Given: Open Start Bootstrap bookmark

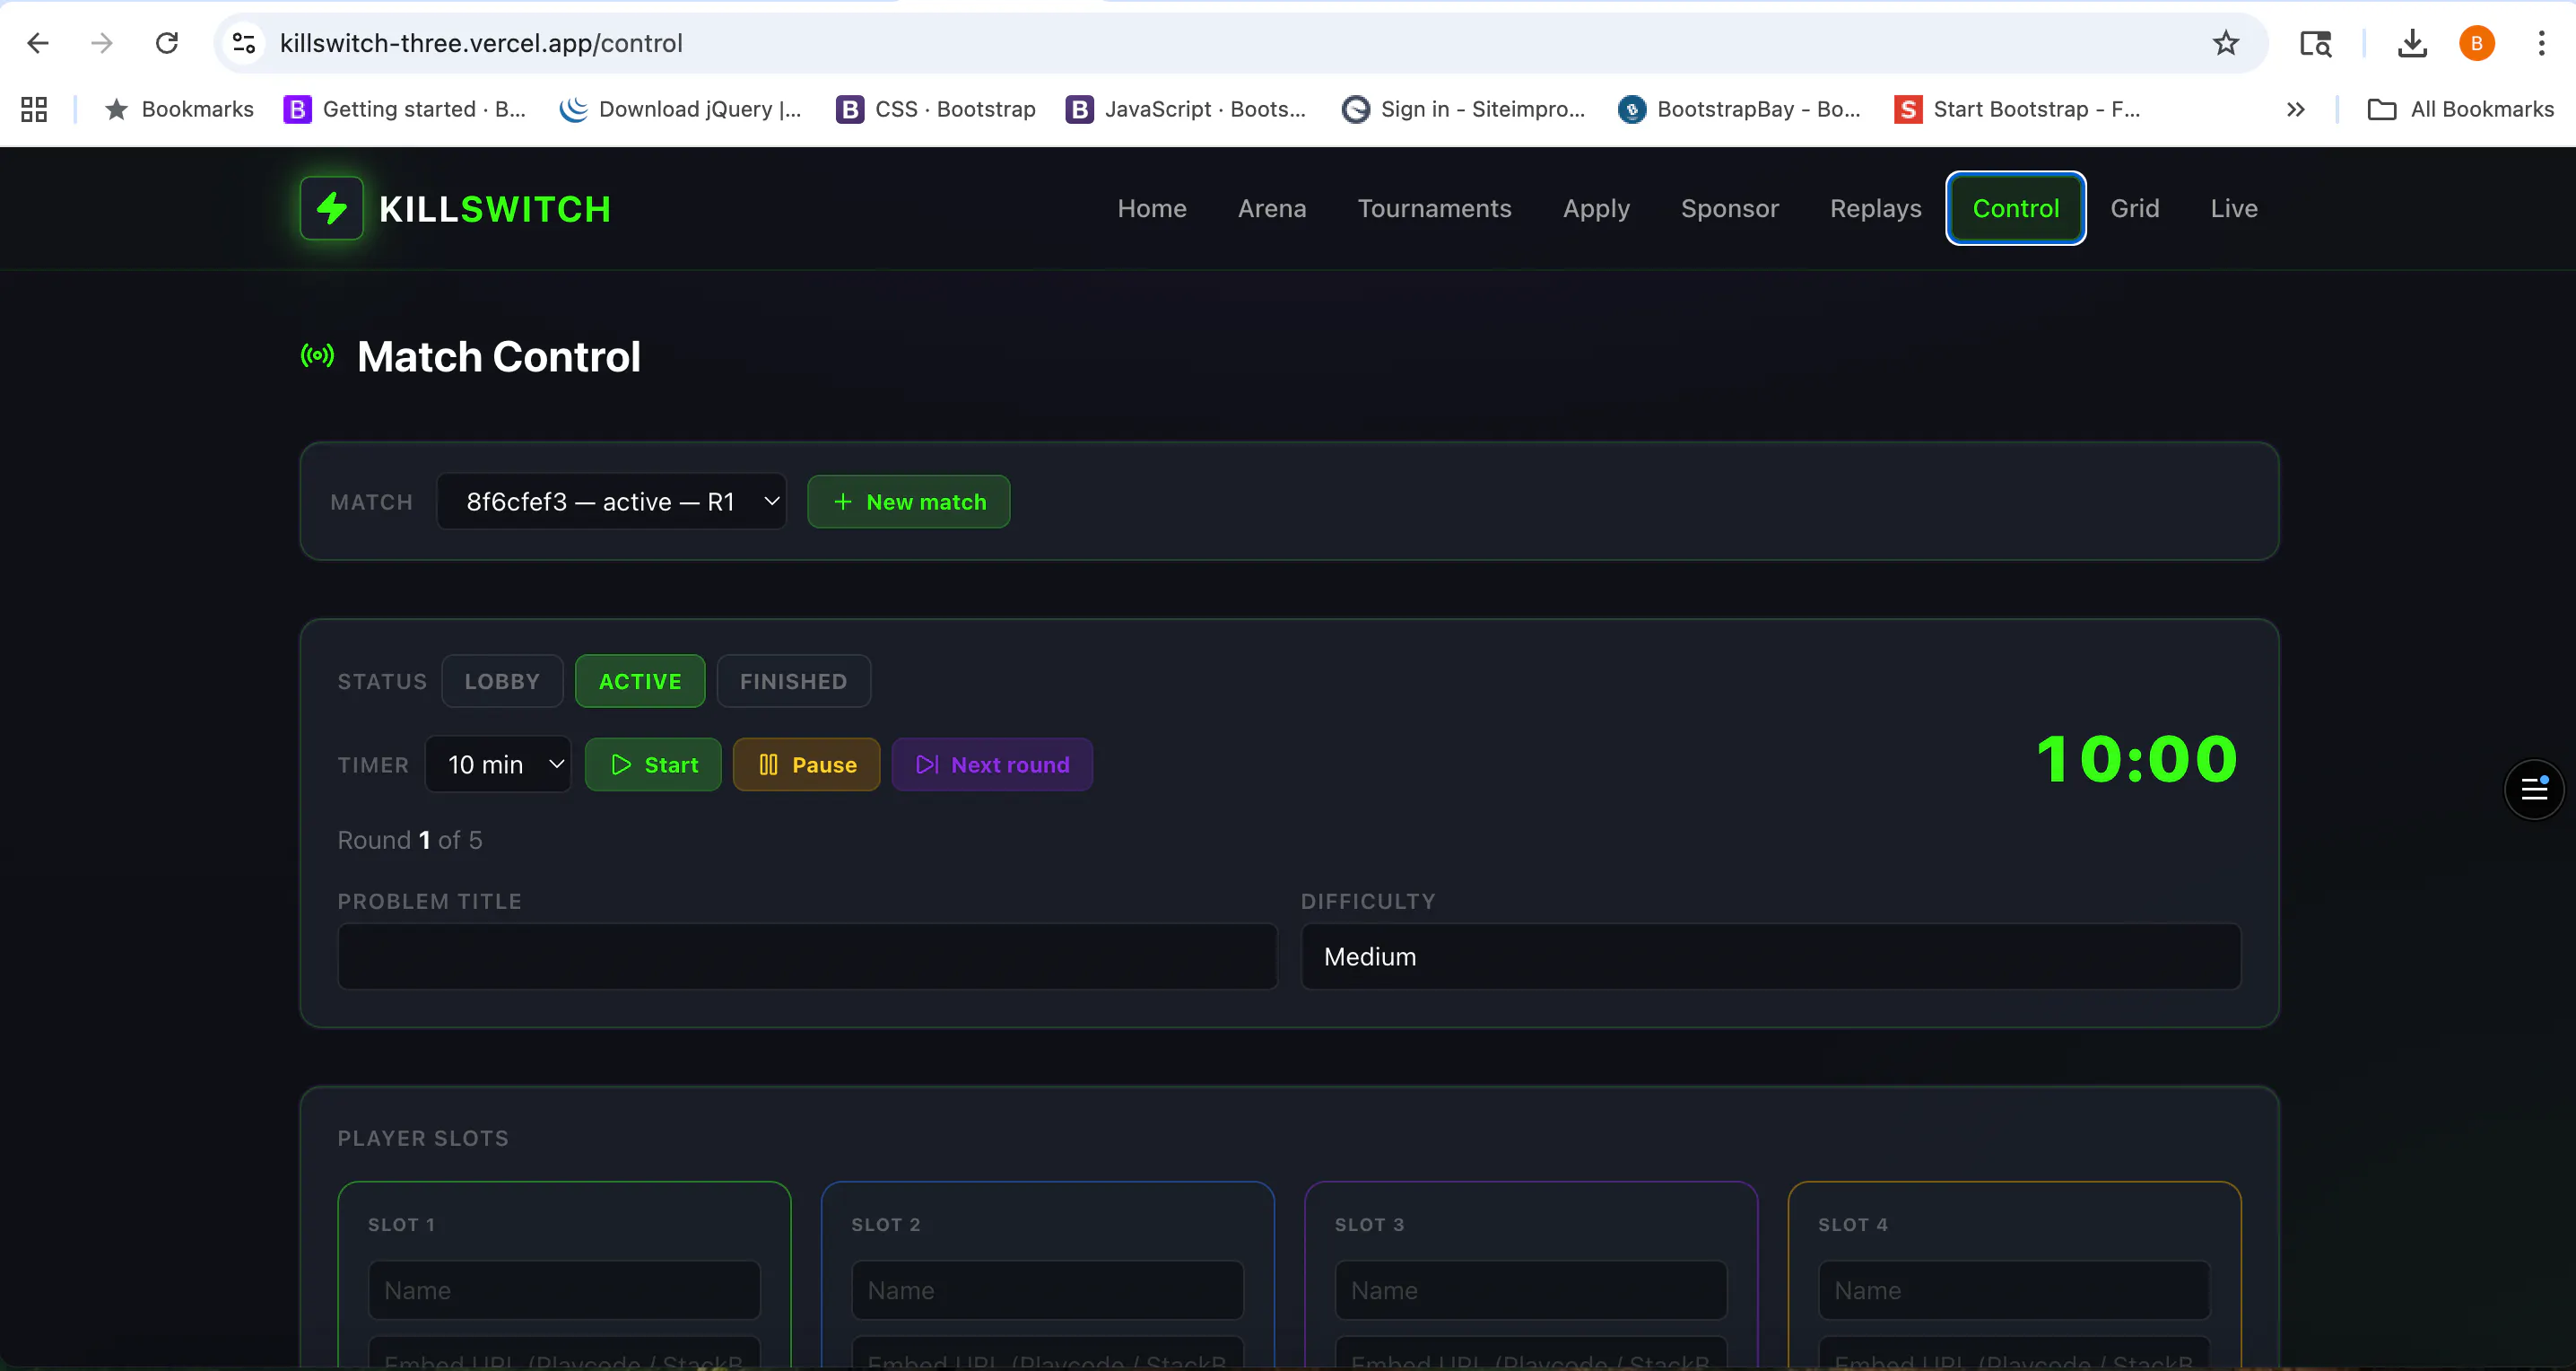Looking at the screenshot, I should pos(2017,109).
